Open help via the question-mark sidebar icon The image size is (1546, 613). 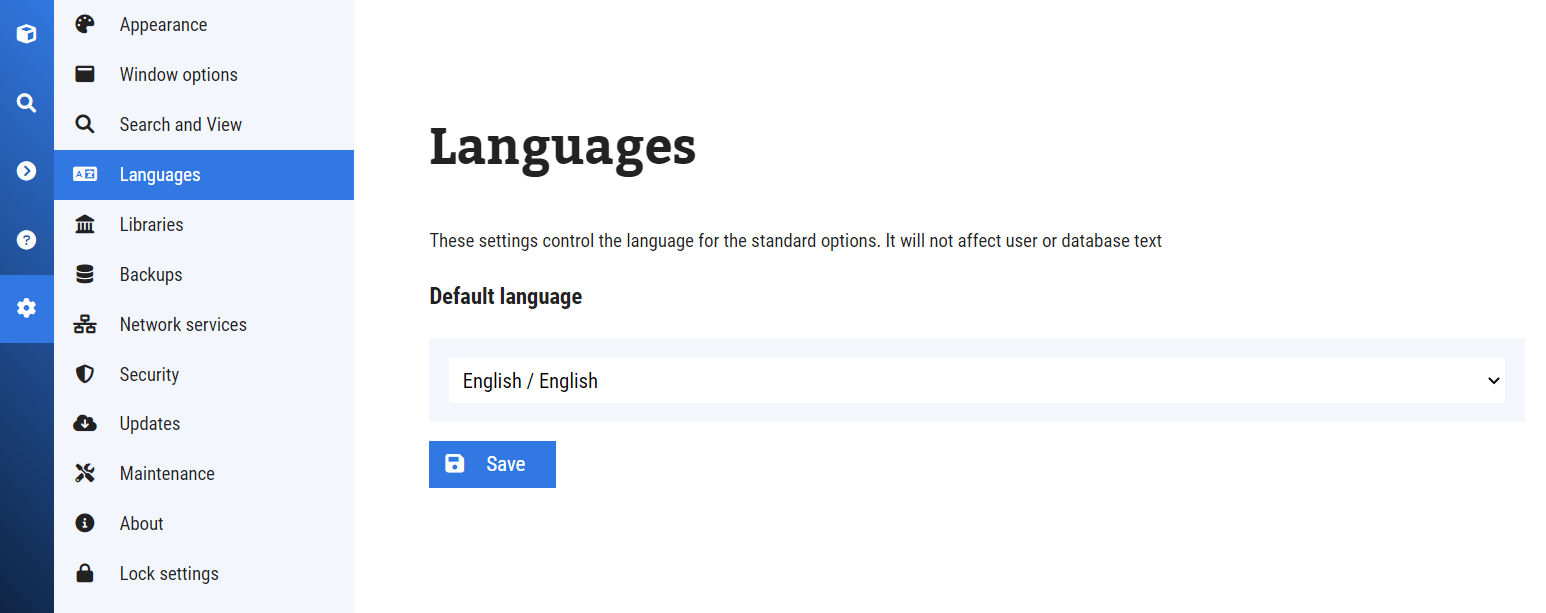[26, 239]
